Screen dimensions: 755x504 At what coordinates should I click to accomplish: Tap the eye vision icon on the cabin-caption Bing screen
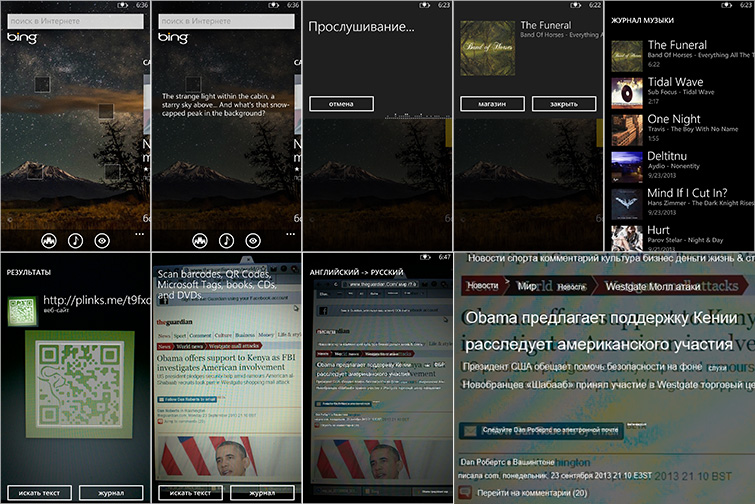[253, 240]
